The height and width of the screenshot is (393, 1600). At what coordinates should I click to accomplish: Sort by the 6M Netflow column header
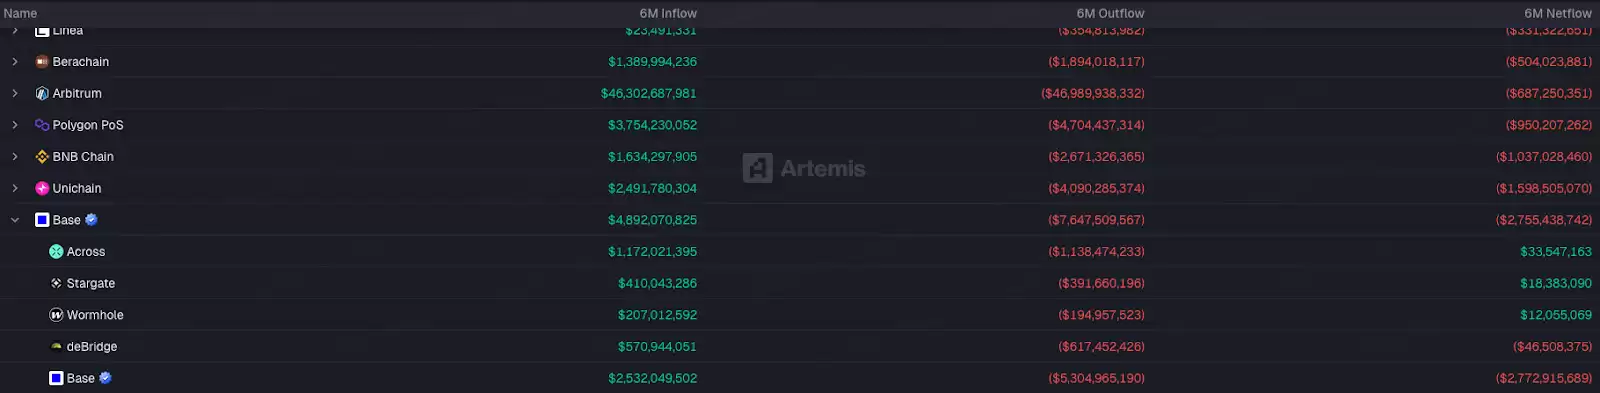1558,13
